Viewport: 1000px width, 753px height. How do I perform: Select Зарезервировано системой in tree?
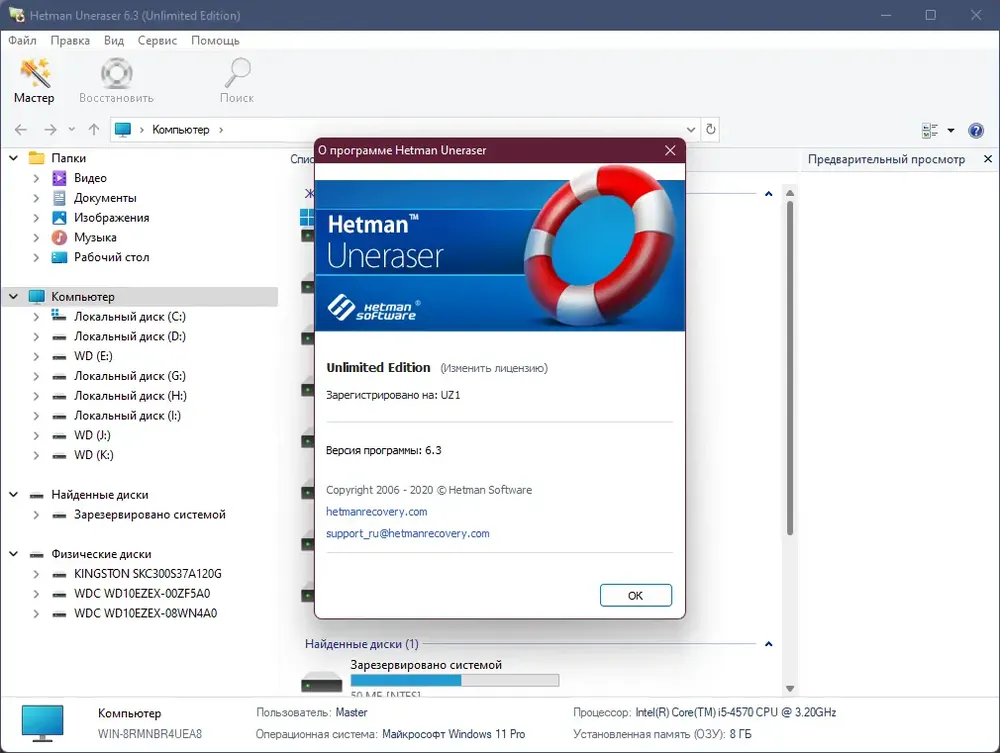149,515
